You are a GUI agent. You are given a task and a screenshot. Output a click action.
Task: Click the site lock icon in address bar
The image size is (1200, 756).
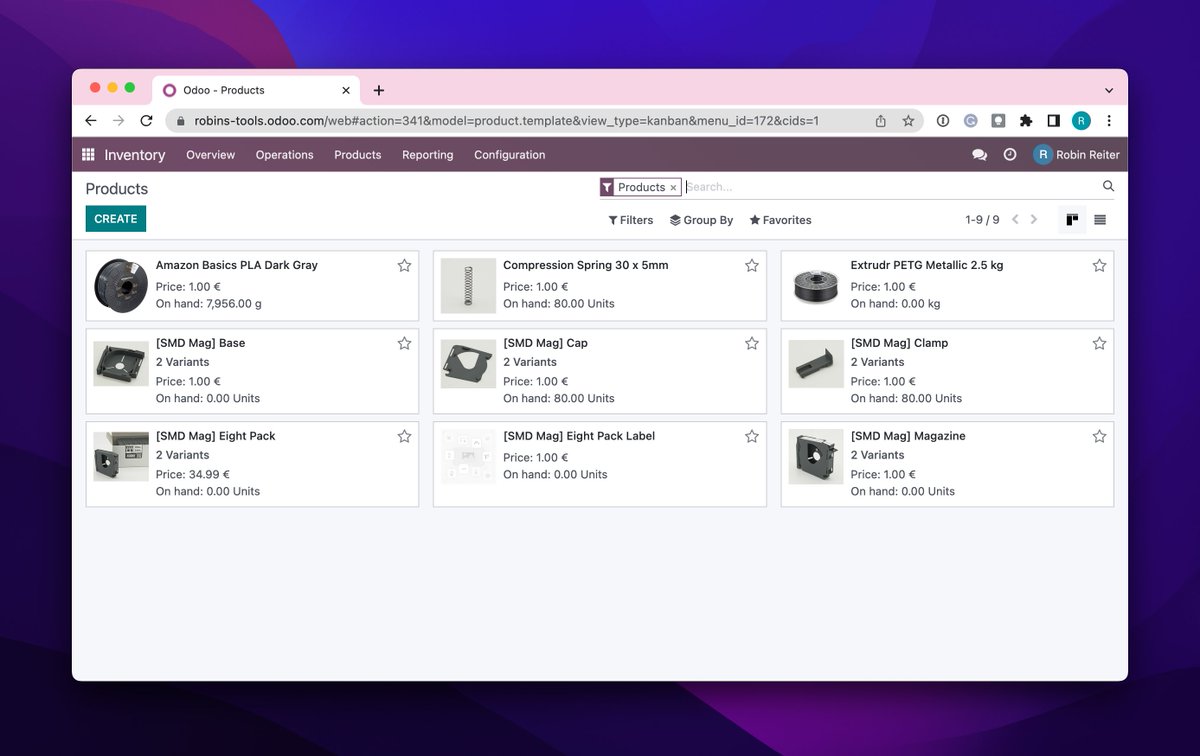coord(181,121)
